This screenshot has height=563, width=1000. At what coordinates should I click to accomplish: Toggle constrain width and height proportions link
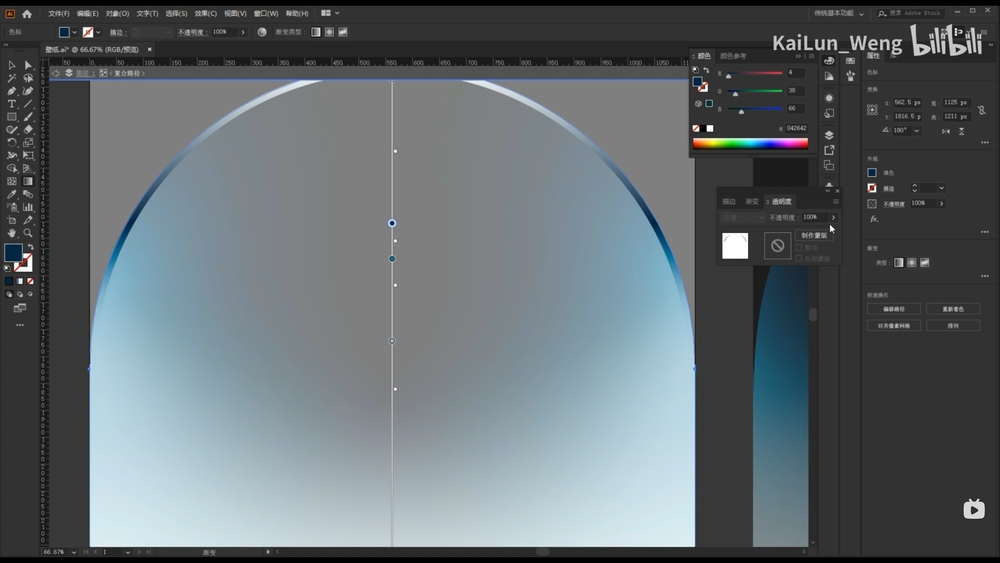(x=982, y=110)
